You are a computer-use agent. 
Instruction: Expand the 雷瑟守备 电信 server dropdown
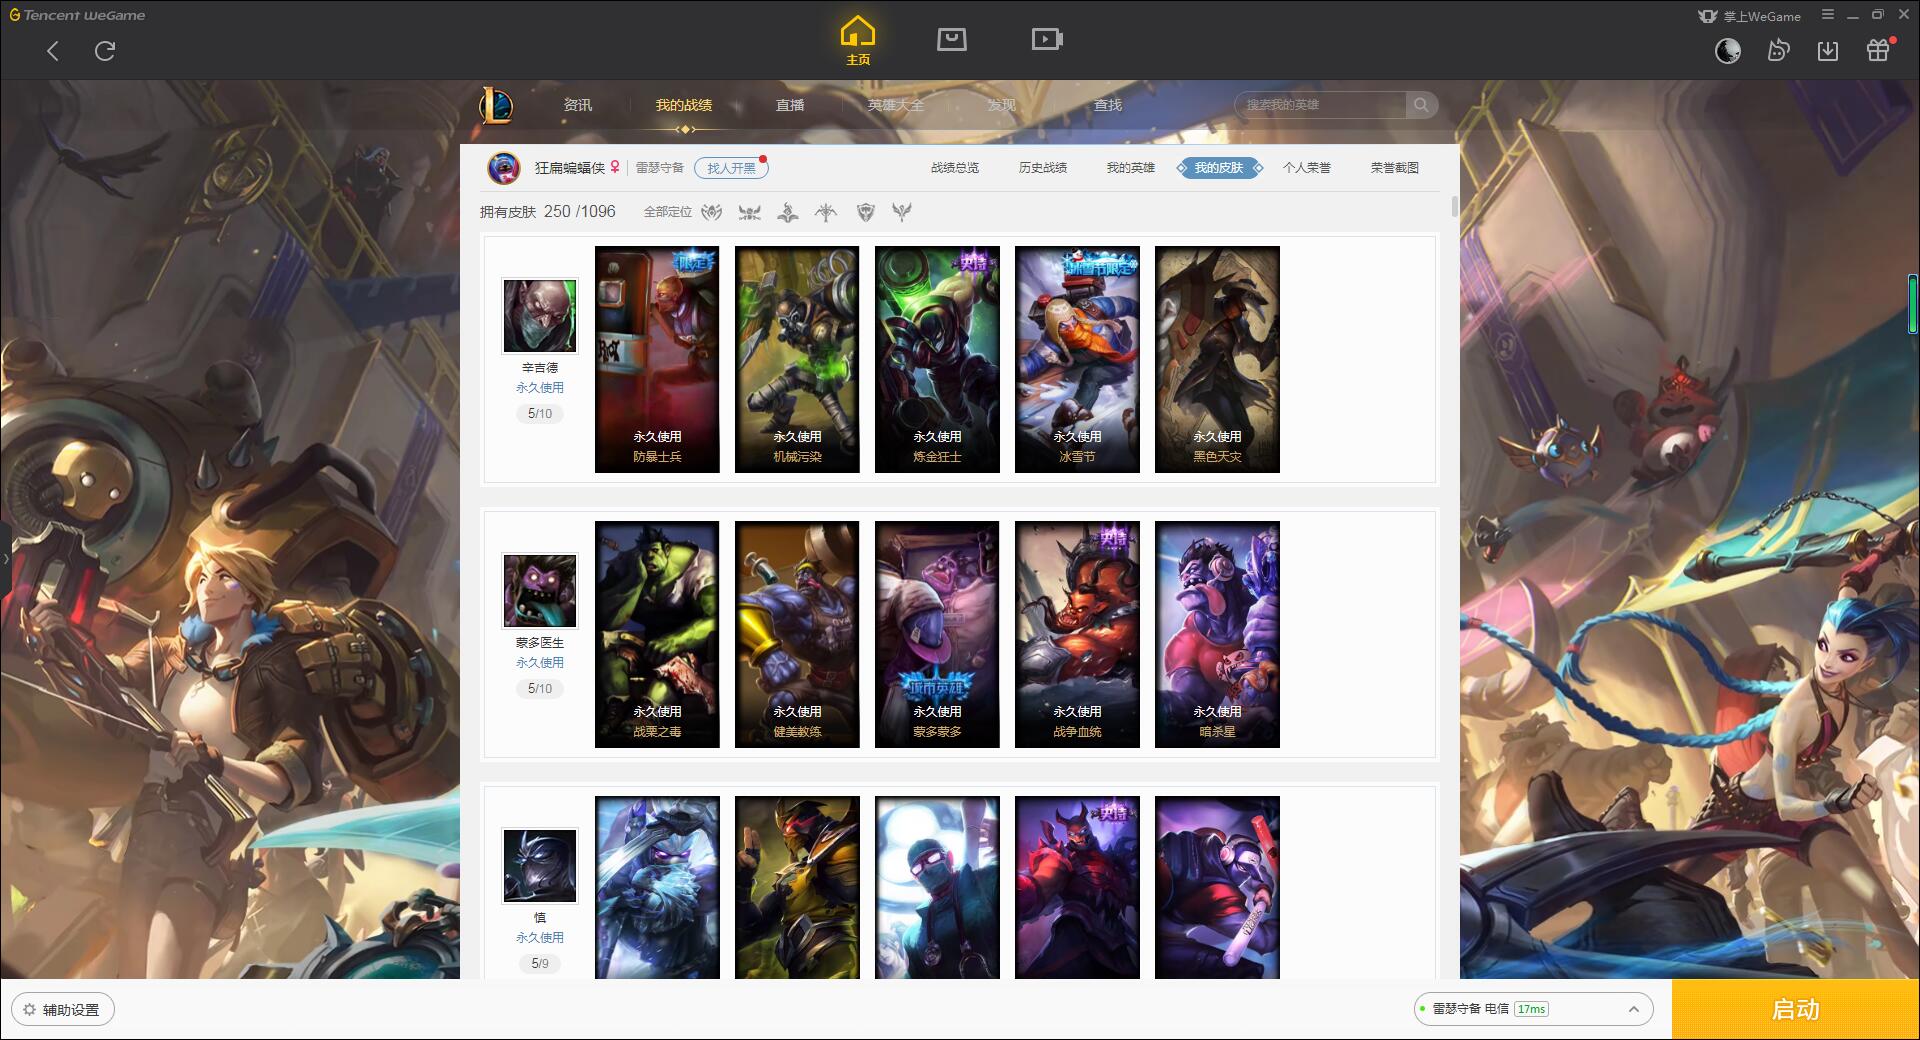point(1533,1009)
